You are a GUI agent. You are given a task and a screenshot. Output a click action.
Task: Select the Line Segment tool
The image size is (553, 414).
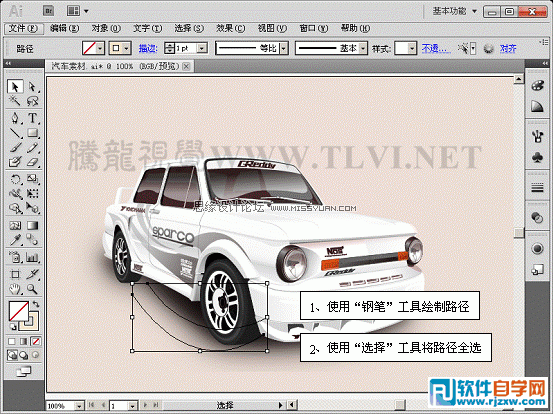[15, 133]
